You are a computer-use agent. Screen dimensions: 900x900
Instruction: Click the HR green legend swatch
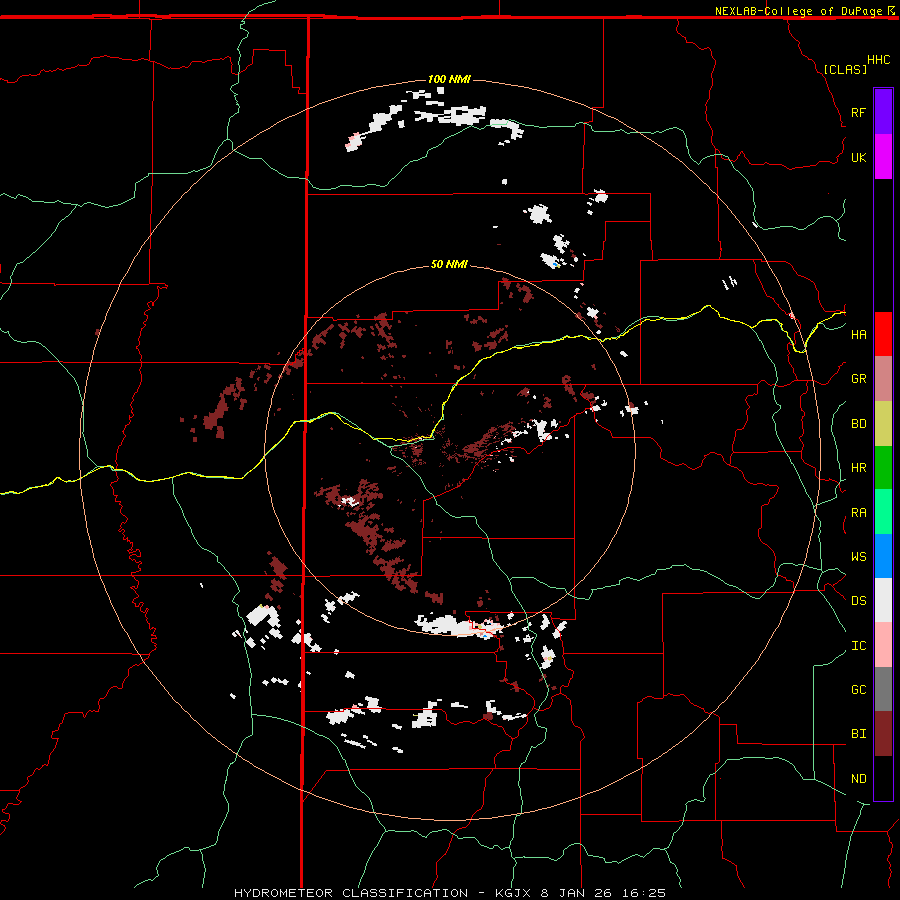tap(883, 468)
